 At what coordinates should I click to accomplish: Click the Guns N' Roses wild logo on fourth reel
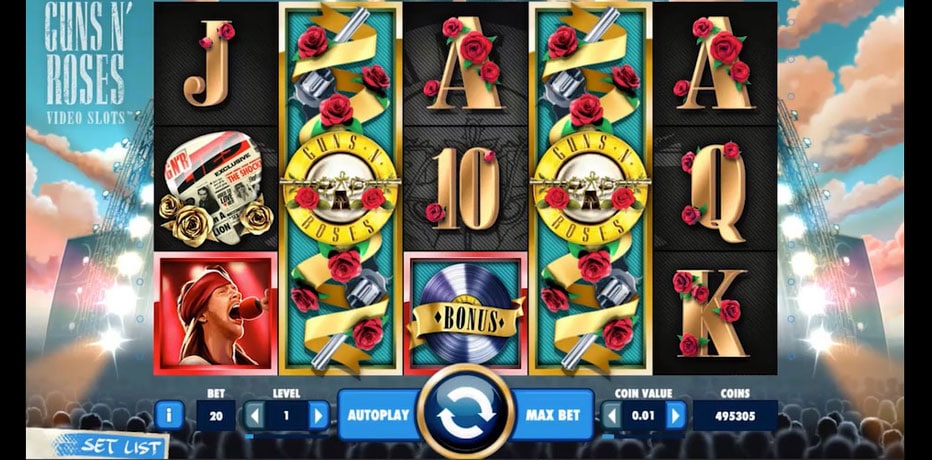[x=590, y=188]
